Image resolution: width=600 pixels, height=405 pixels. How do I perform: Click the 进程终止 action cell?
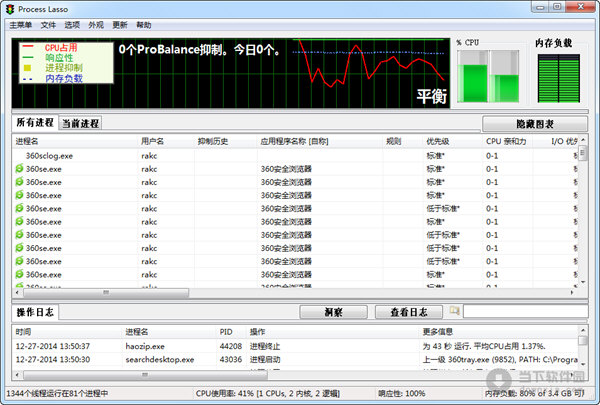click(265, 346)
